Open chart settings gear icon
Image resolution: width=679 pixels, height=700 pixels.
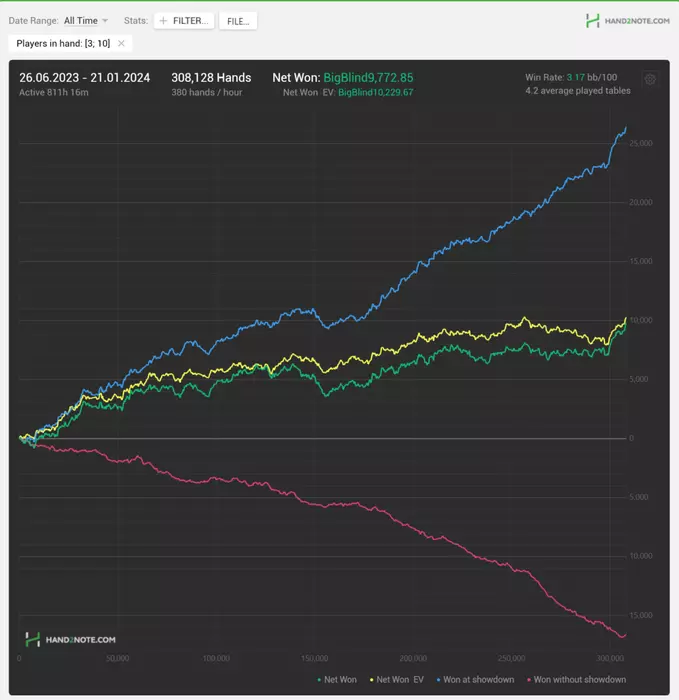pyautogui.click(x=650, y=79)
